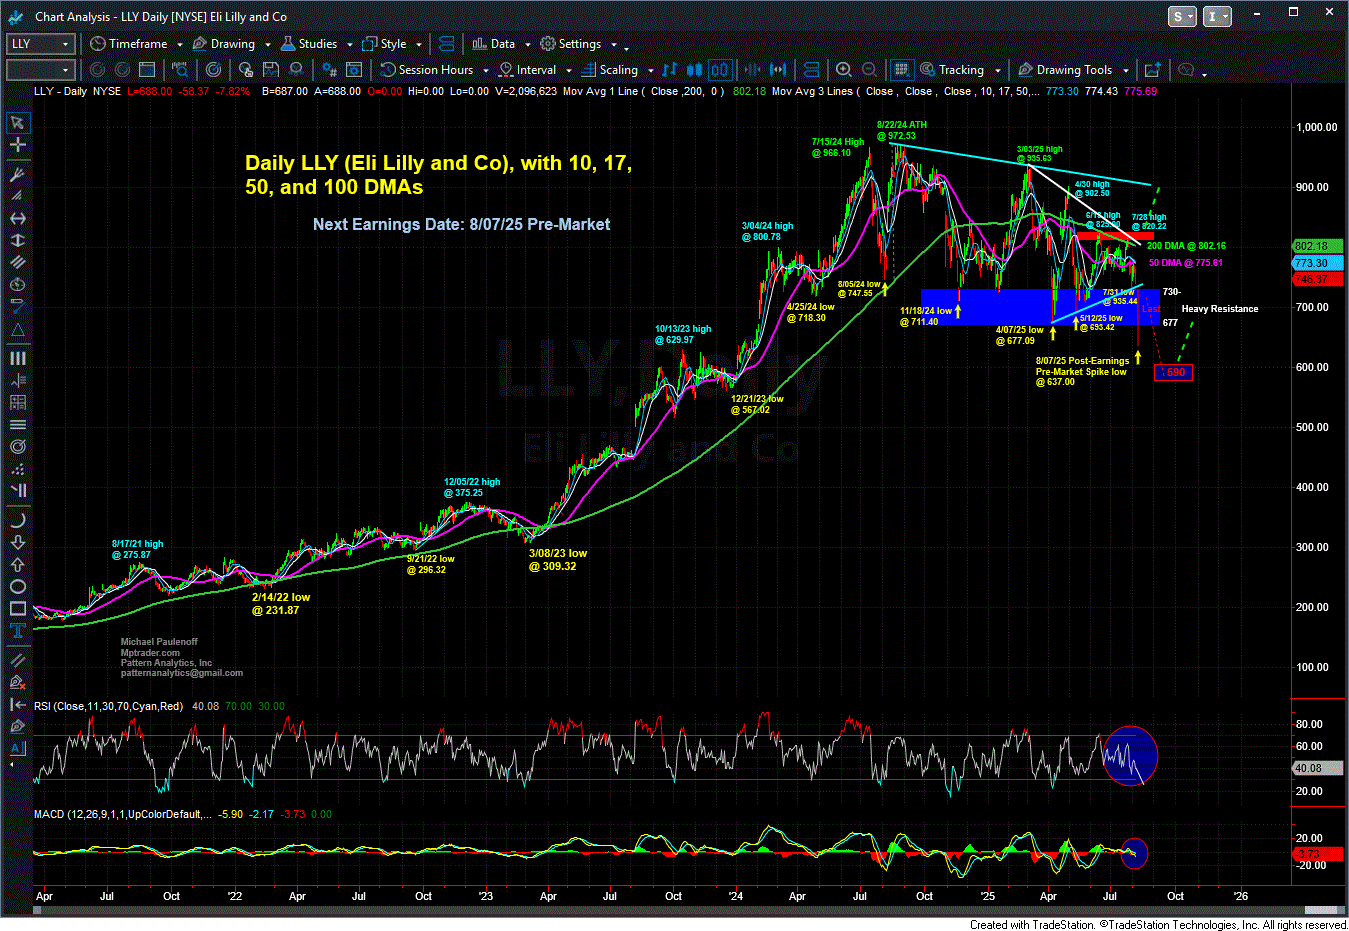
Task: Click the stacked panels icon beside Style
Action: pyautogui.click(x=447, y=44)
